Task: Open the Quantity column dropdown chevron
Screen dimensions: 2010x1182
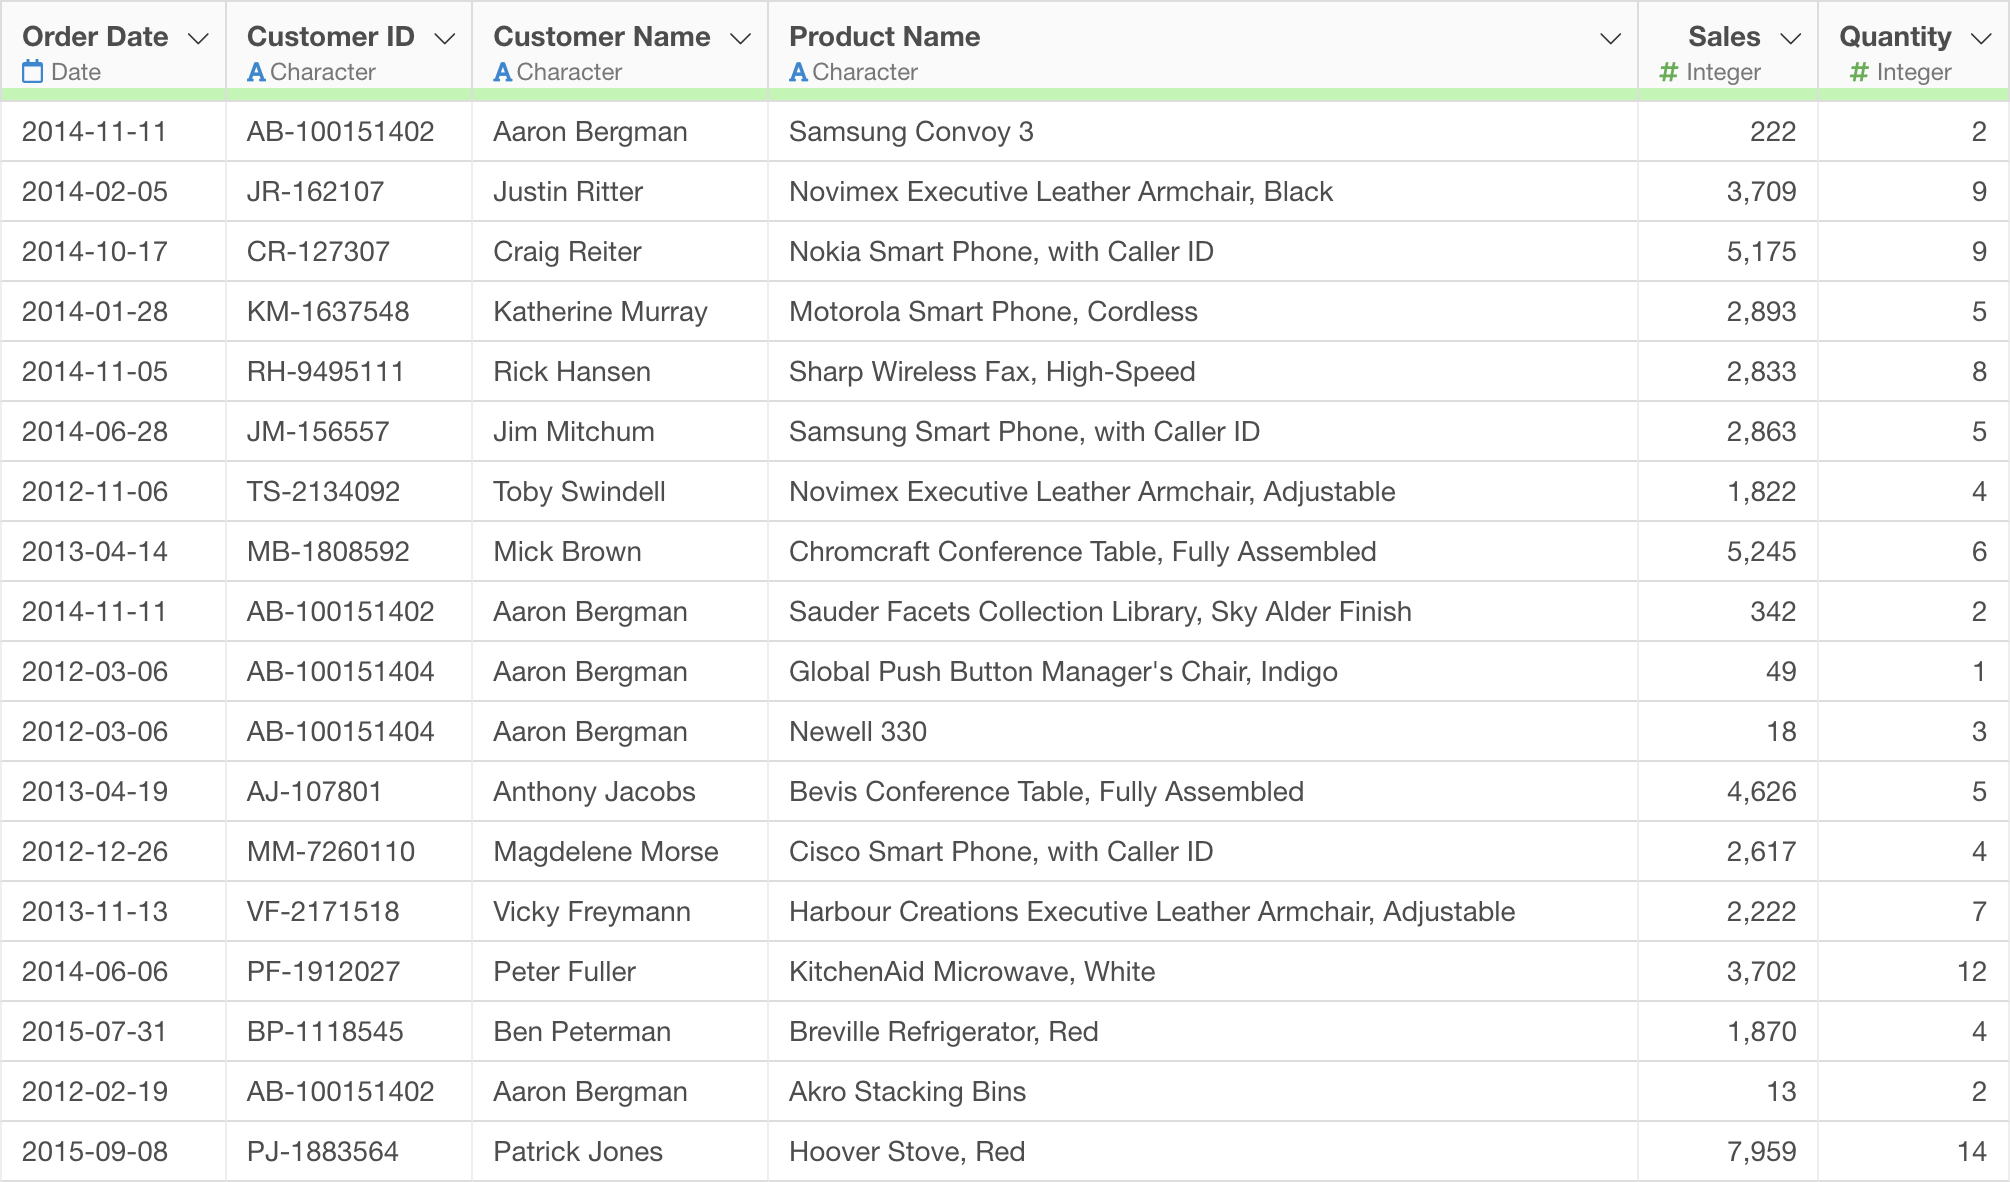Action: click(1981, 39)
